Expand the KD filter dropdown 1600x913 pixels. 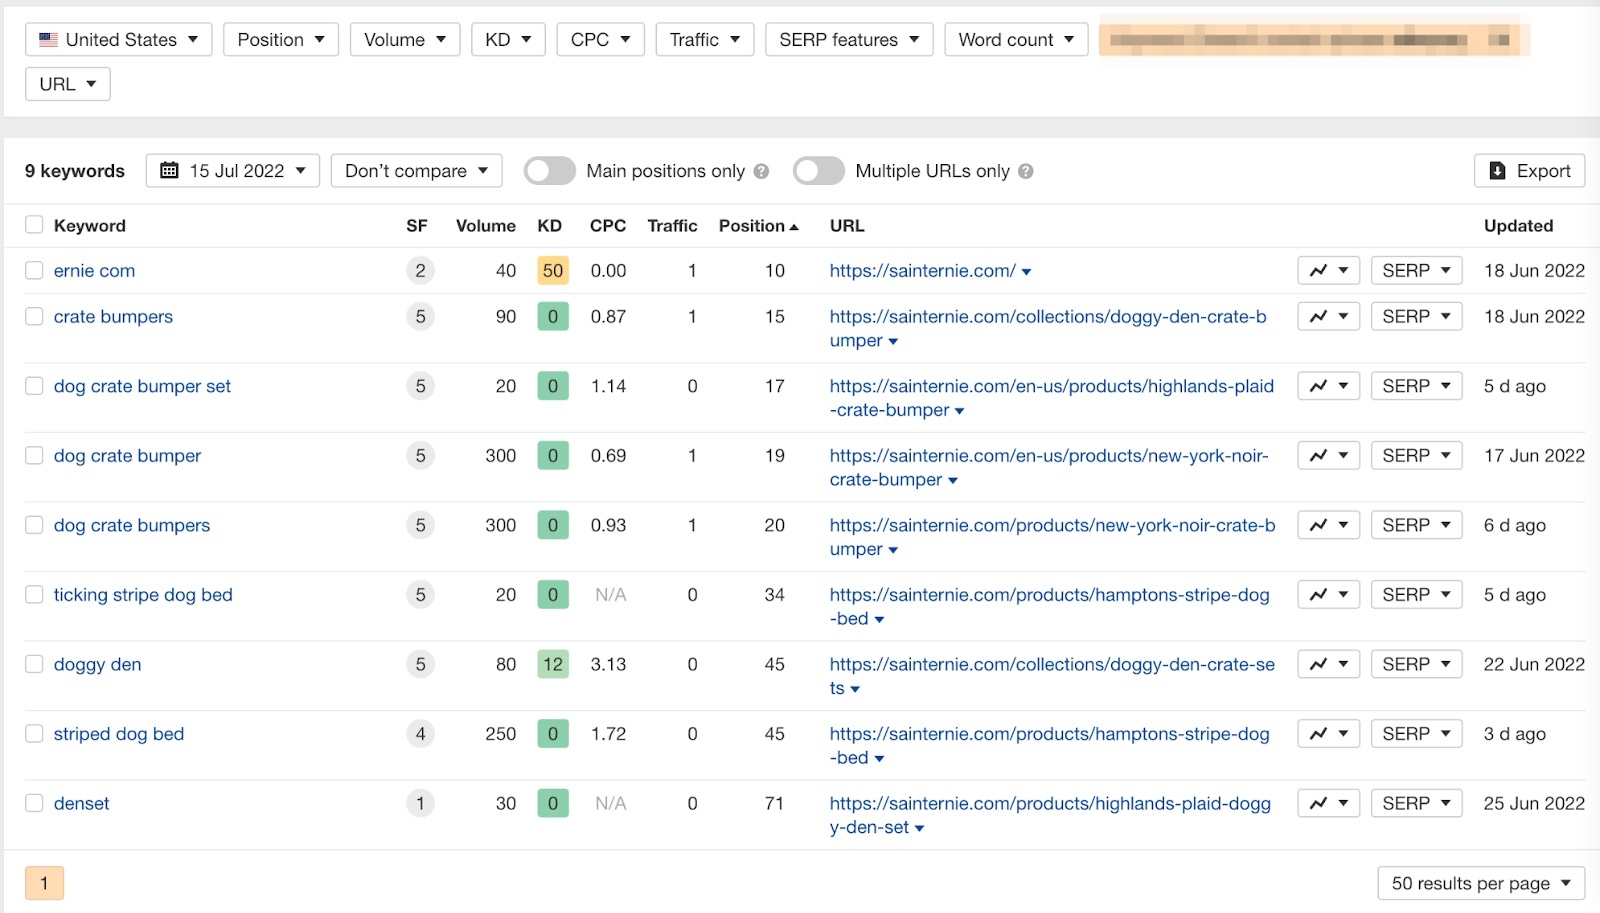click(x=508, y=40)
